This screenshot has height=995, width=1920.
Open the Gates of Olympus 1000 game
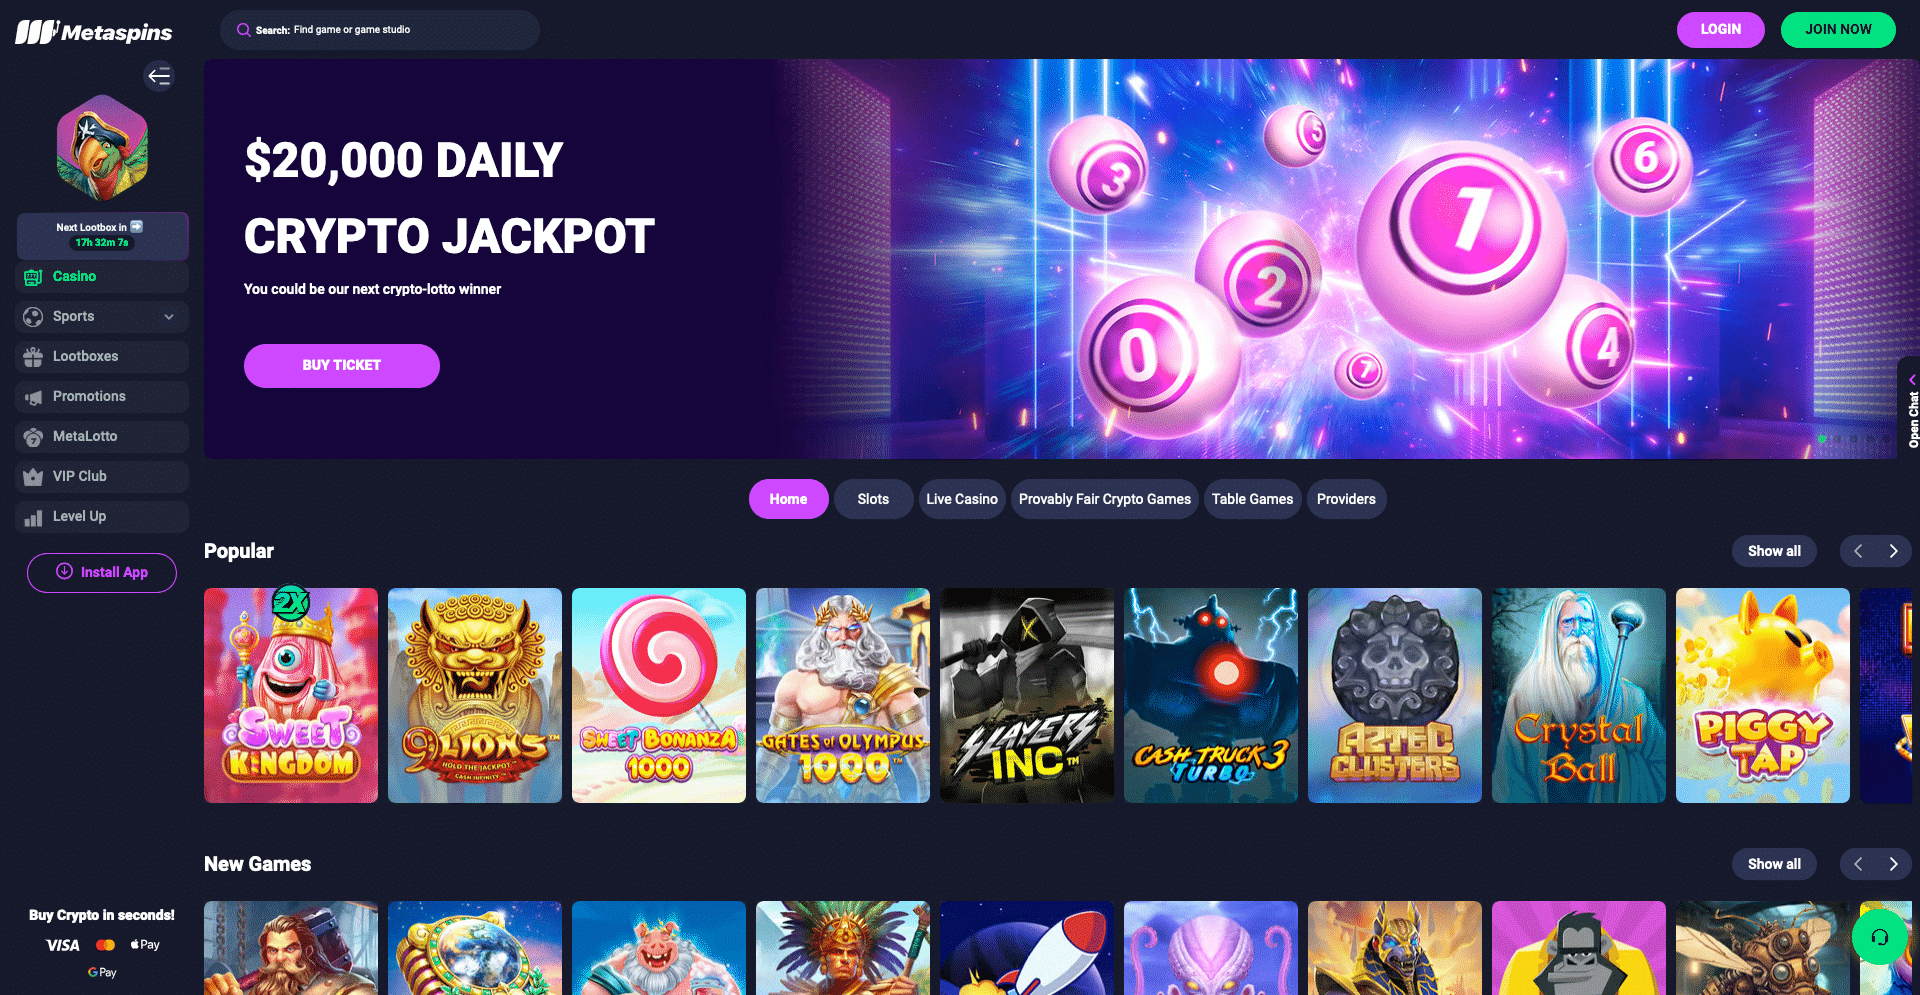[x=843, y=695]
